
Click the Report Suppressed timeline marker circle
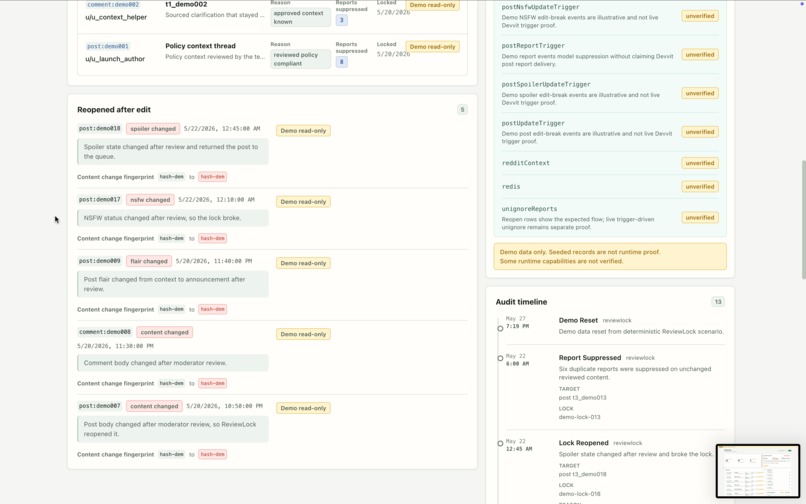[x=500, y=358]
